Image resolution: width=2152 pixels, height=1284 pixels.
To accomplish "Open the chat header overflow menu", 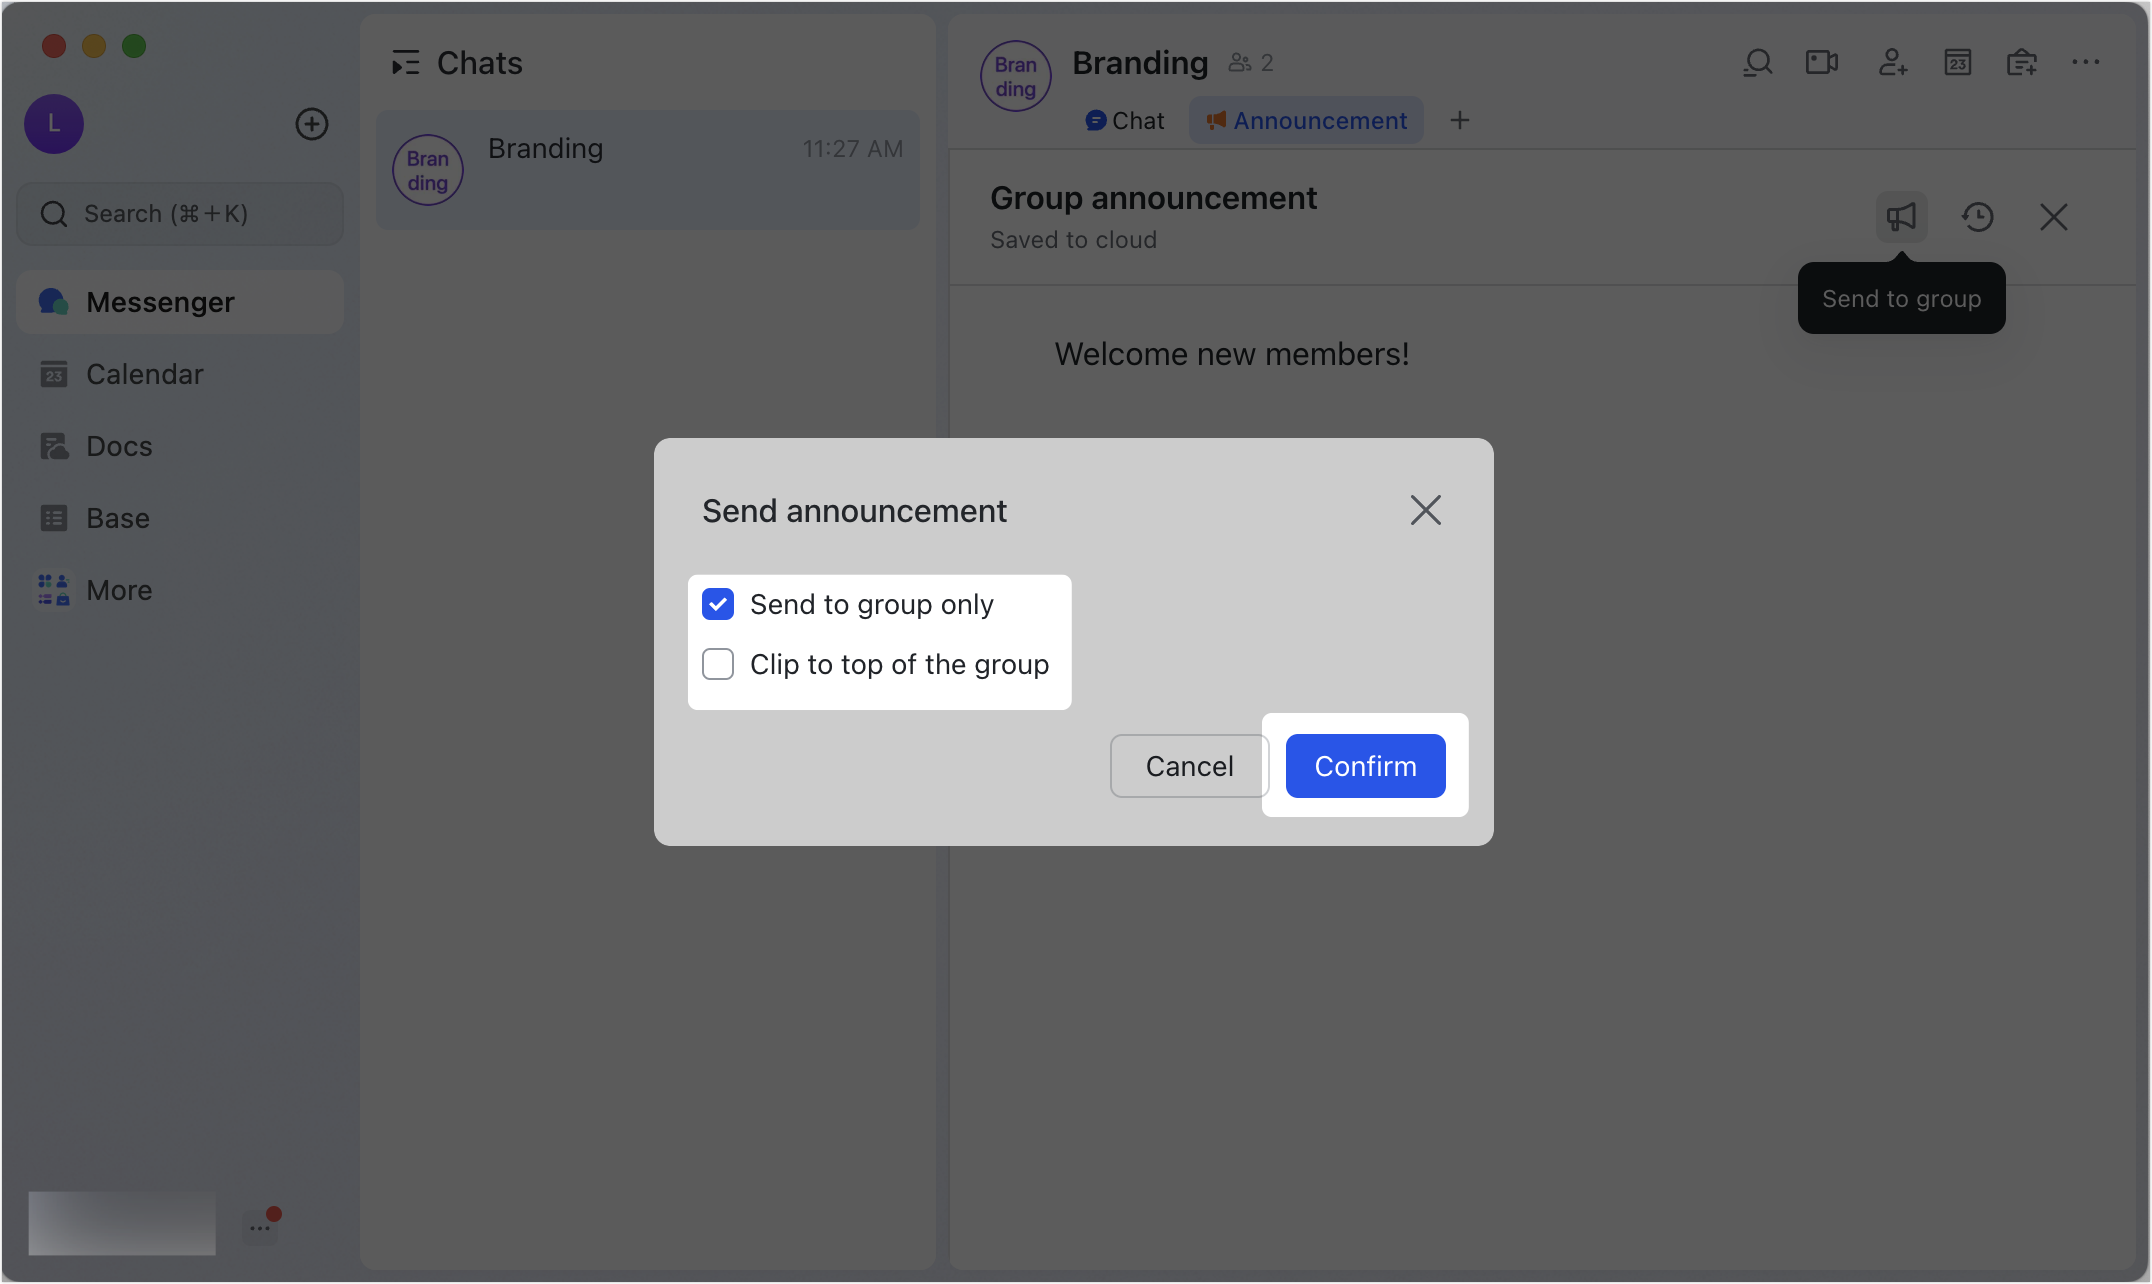I will (x=2086, y=62).
